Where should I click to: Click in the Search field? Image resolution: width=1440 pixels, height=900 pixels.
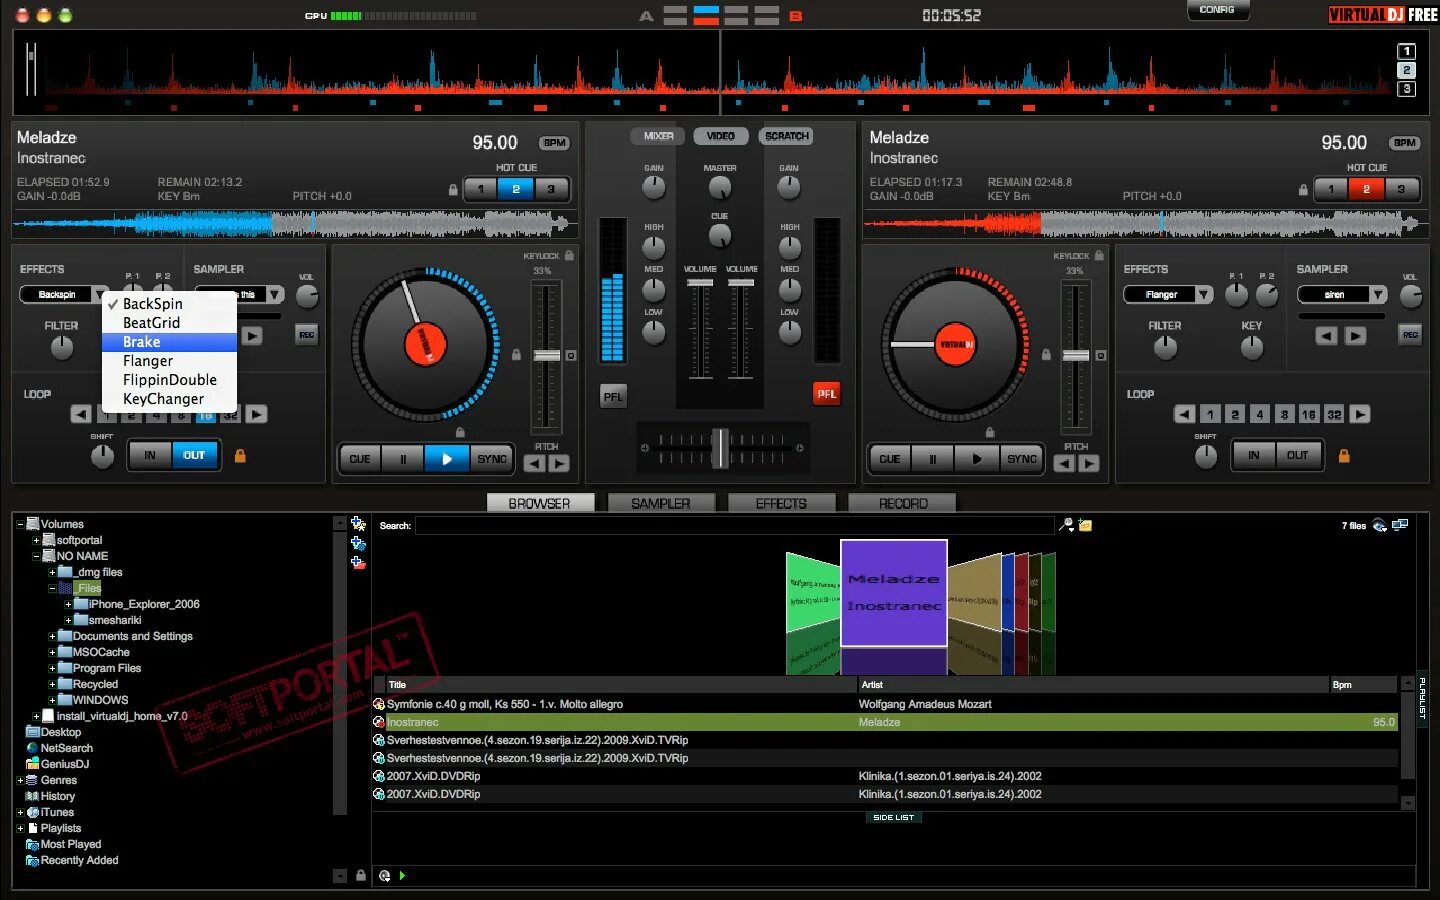735,525
